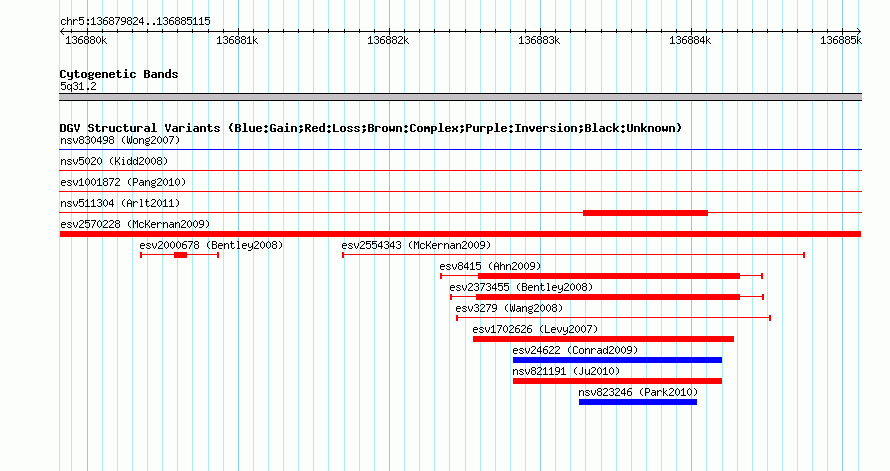Click the nsv830498 (Wong2007) variant label
Screen dimensions: 890x471
coord(120,140)
